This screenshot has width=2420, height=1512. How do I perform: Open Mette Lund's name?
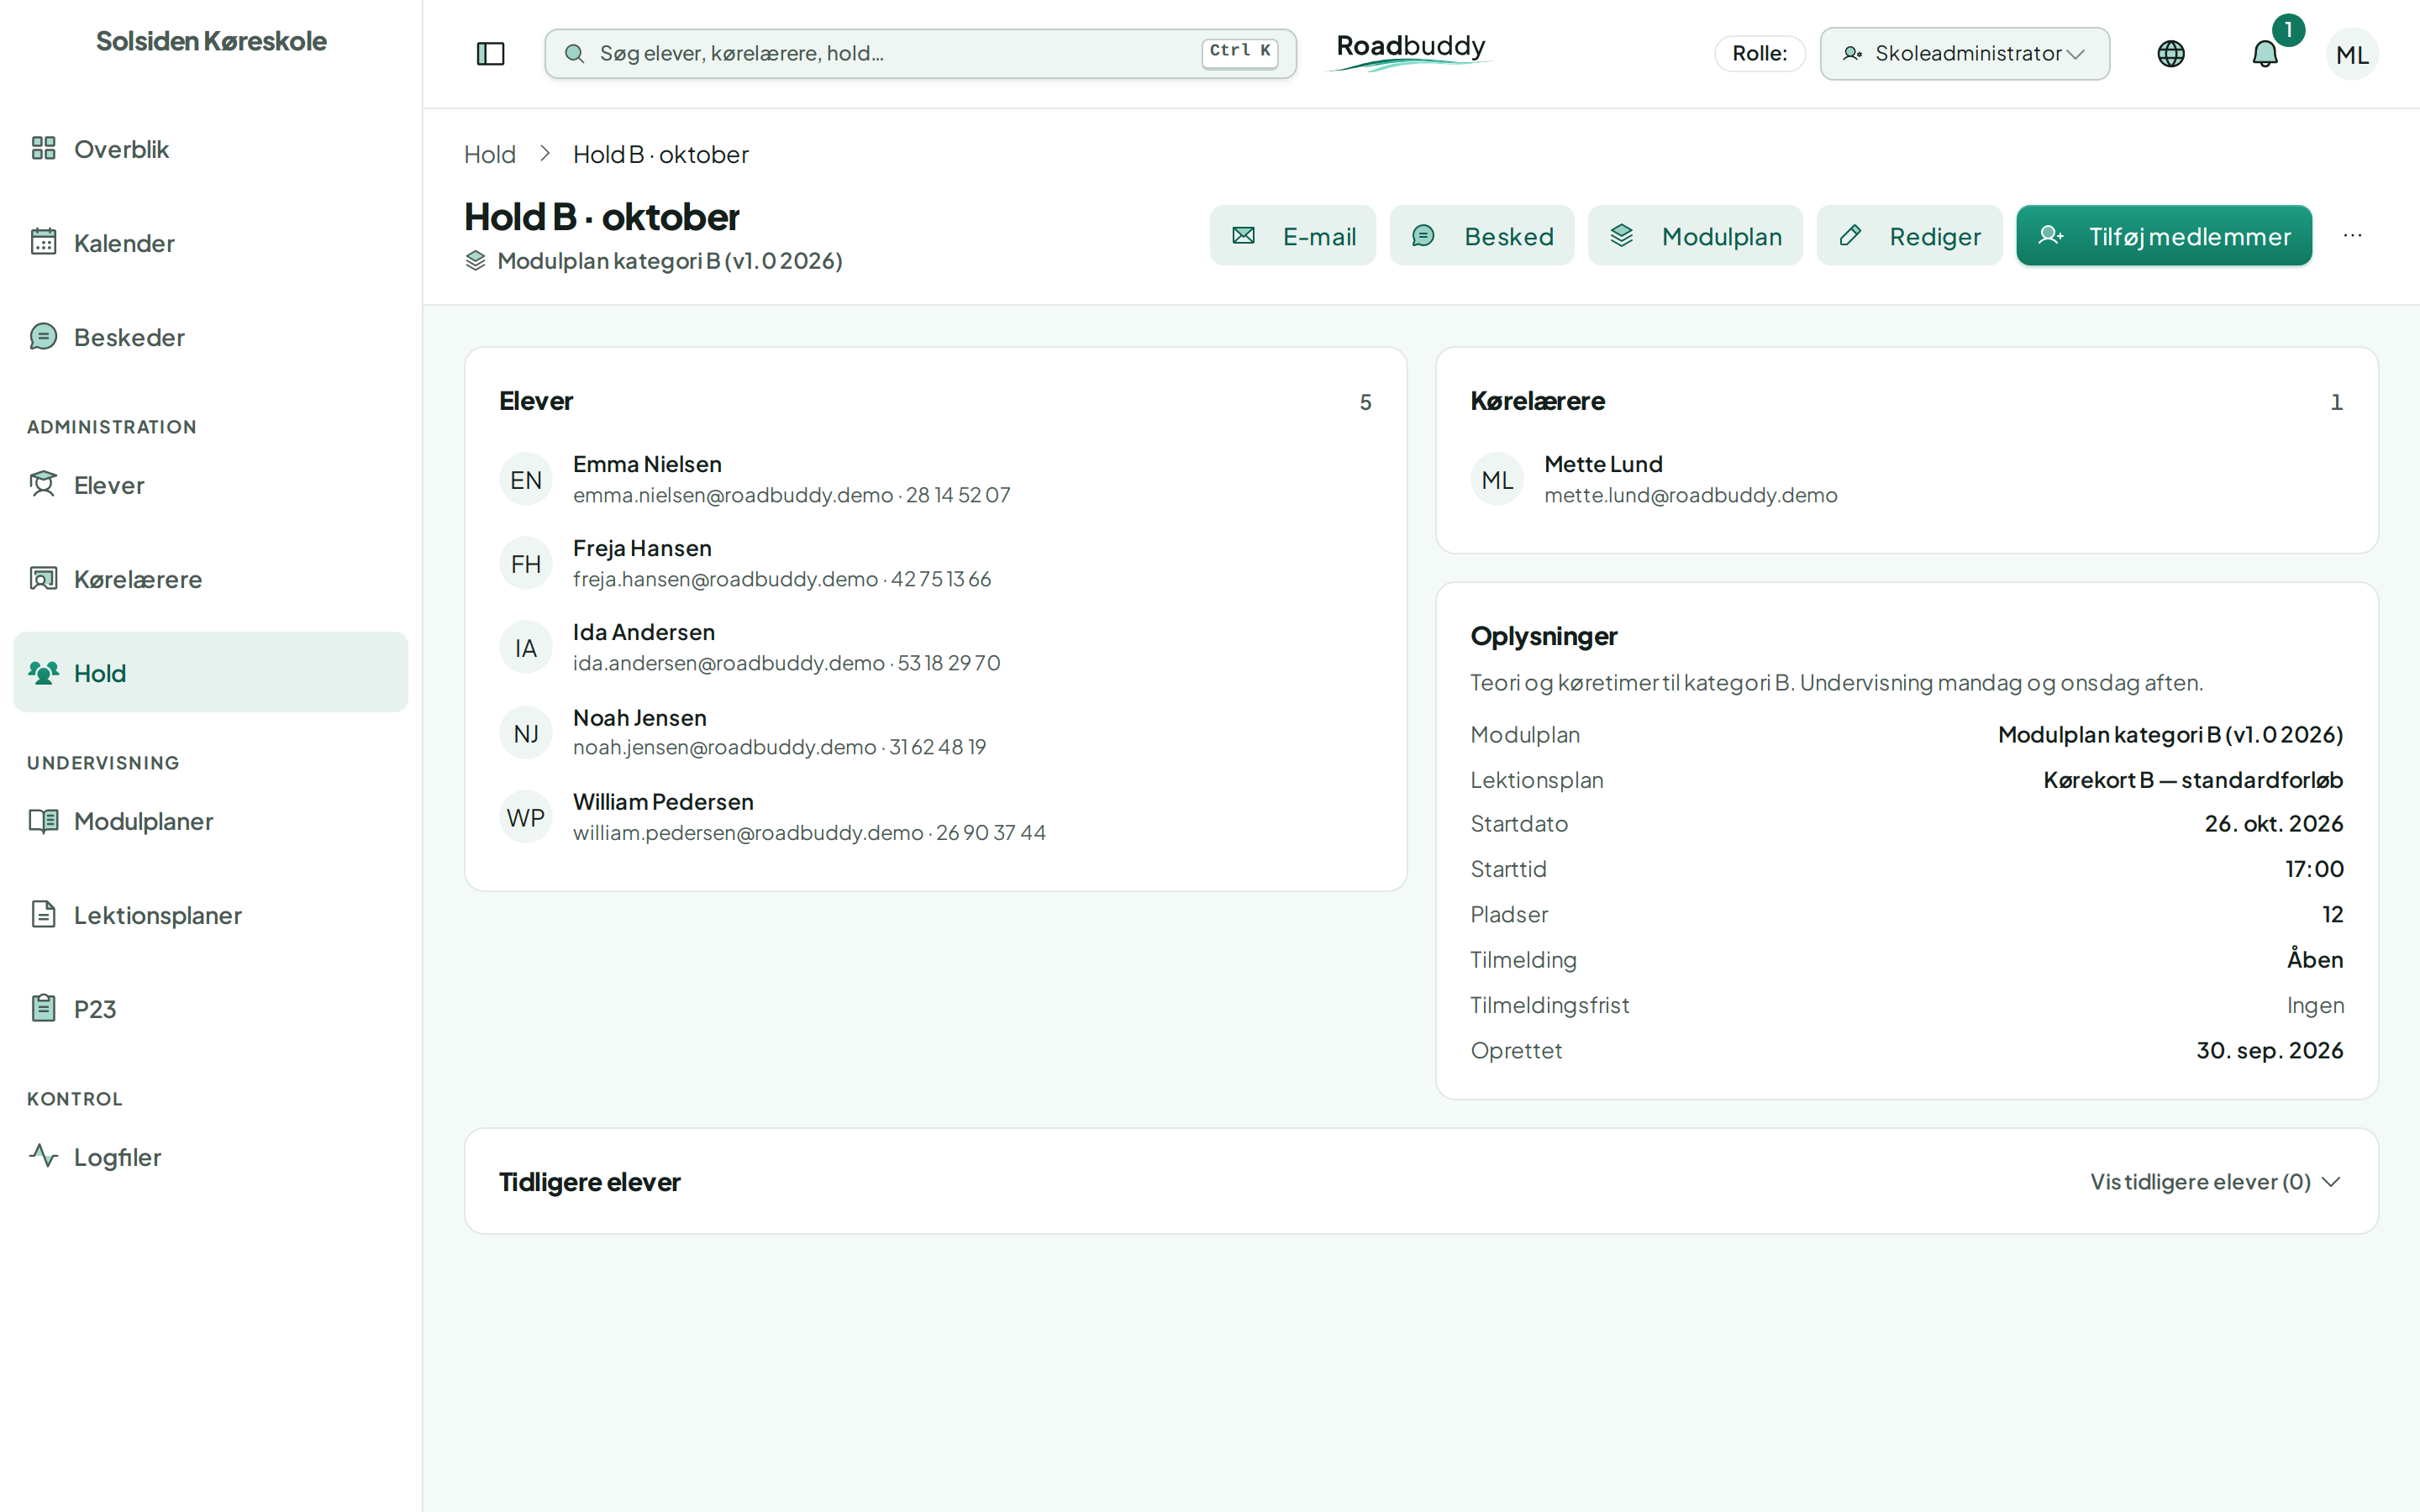pos(1603,464)
